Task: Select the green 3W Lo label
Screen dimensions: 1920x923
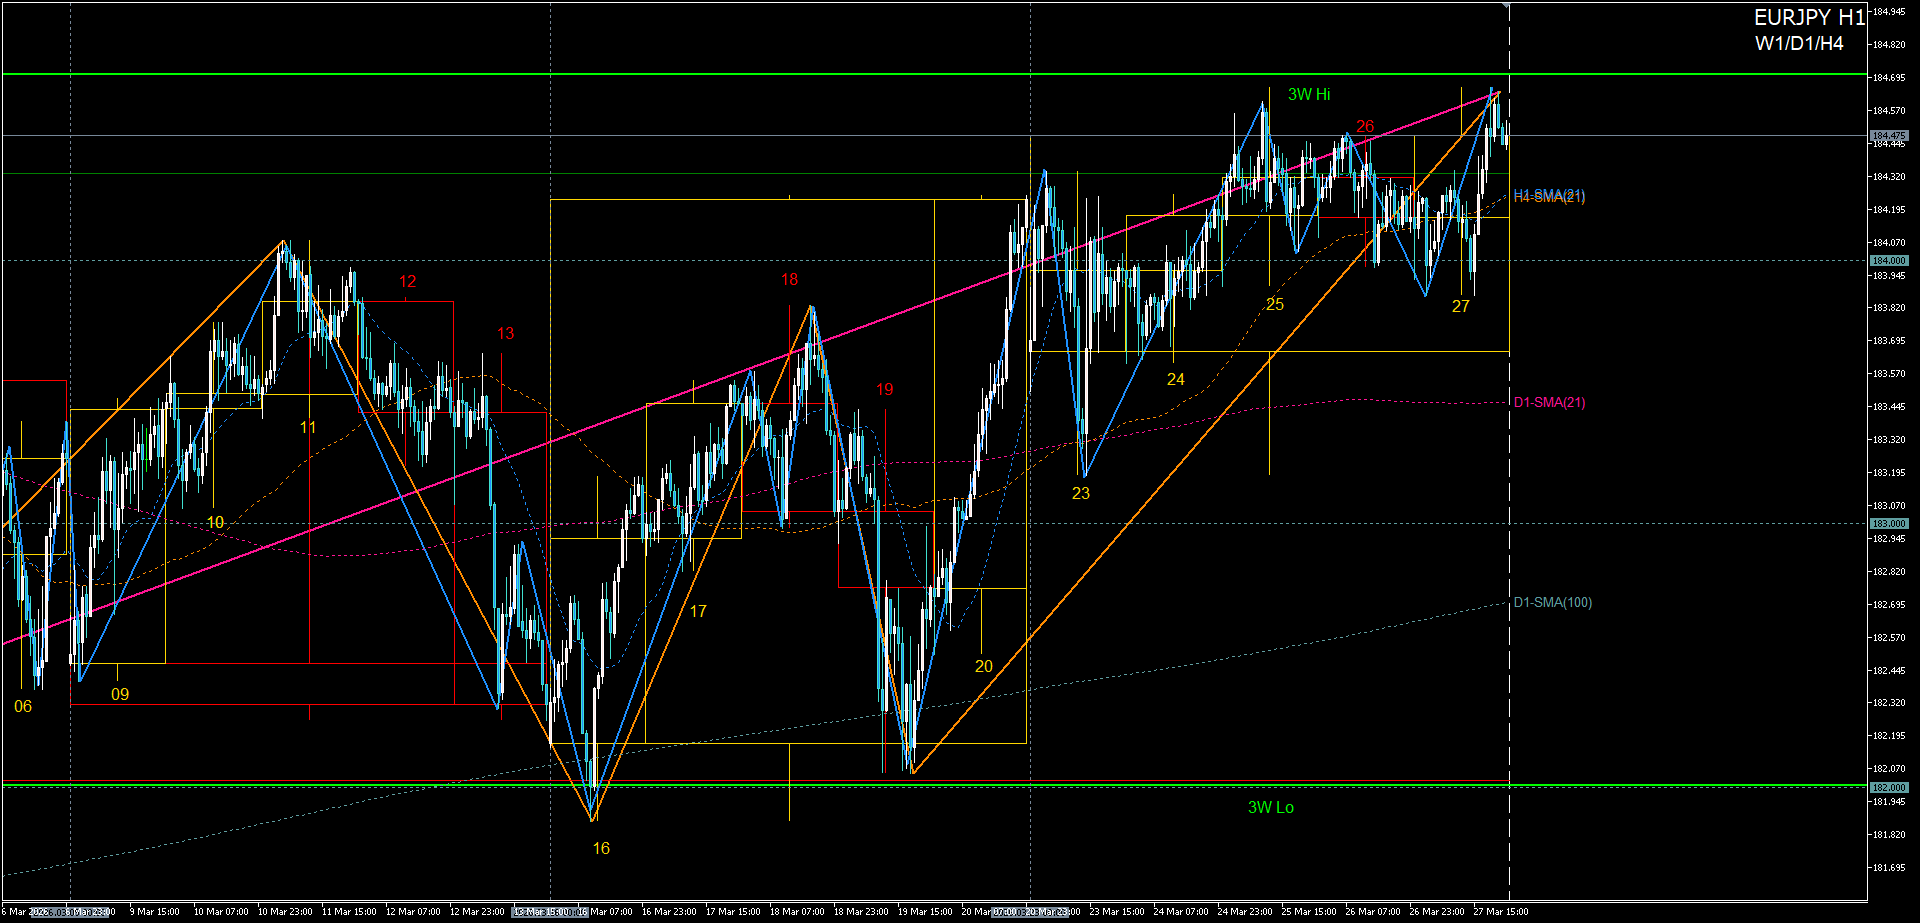Action: point(1270,807)
